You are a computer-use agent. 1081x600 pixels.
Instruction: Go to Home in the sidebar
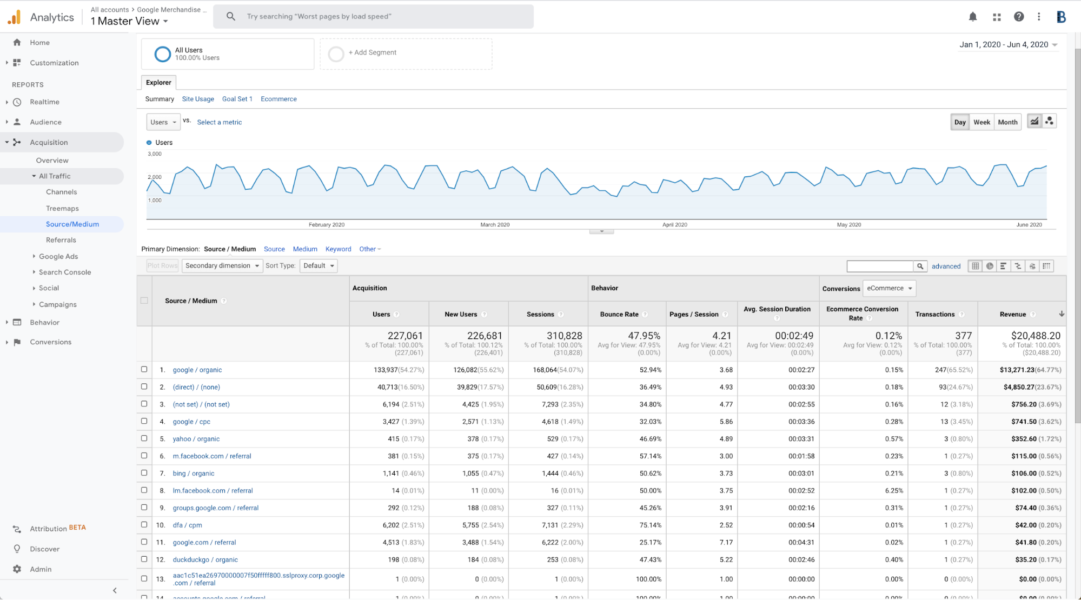point(39,43)
